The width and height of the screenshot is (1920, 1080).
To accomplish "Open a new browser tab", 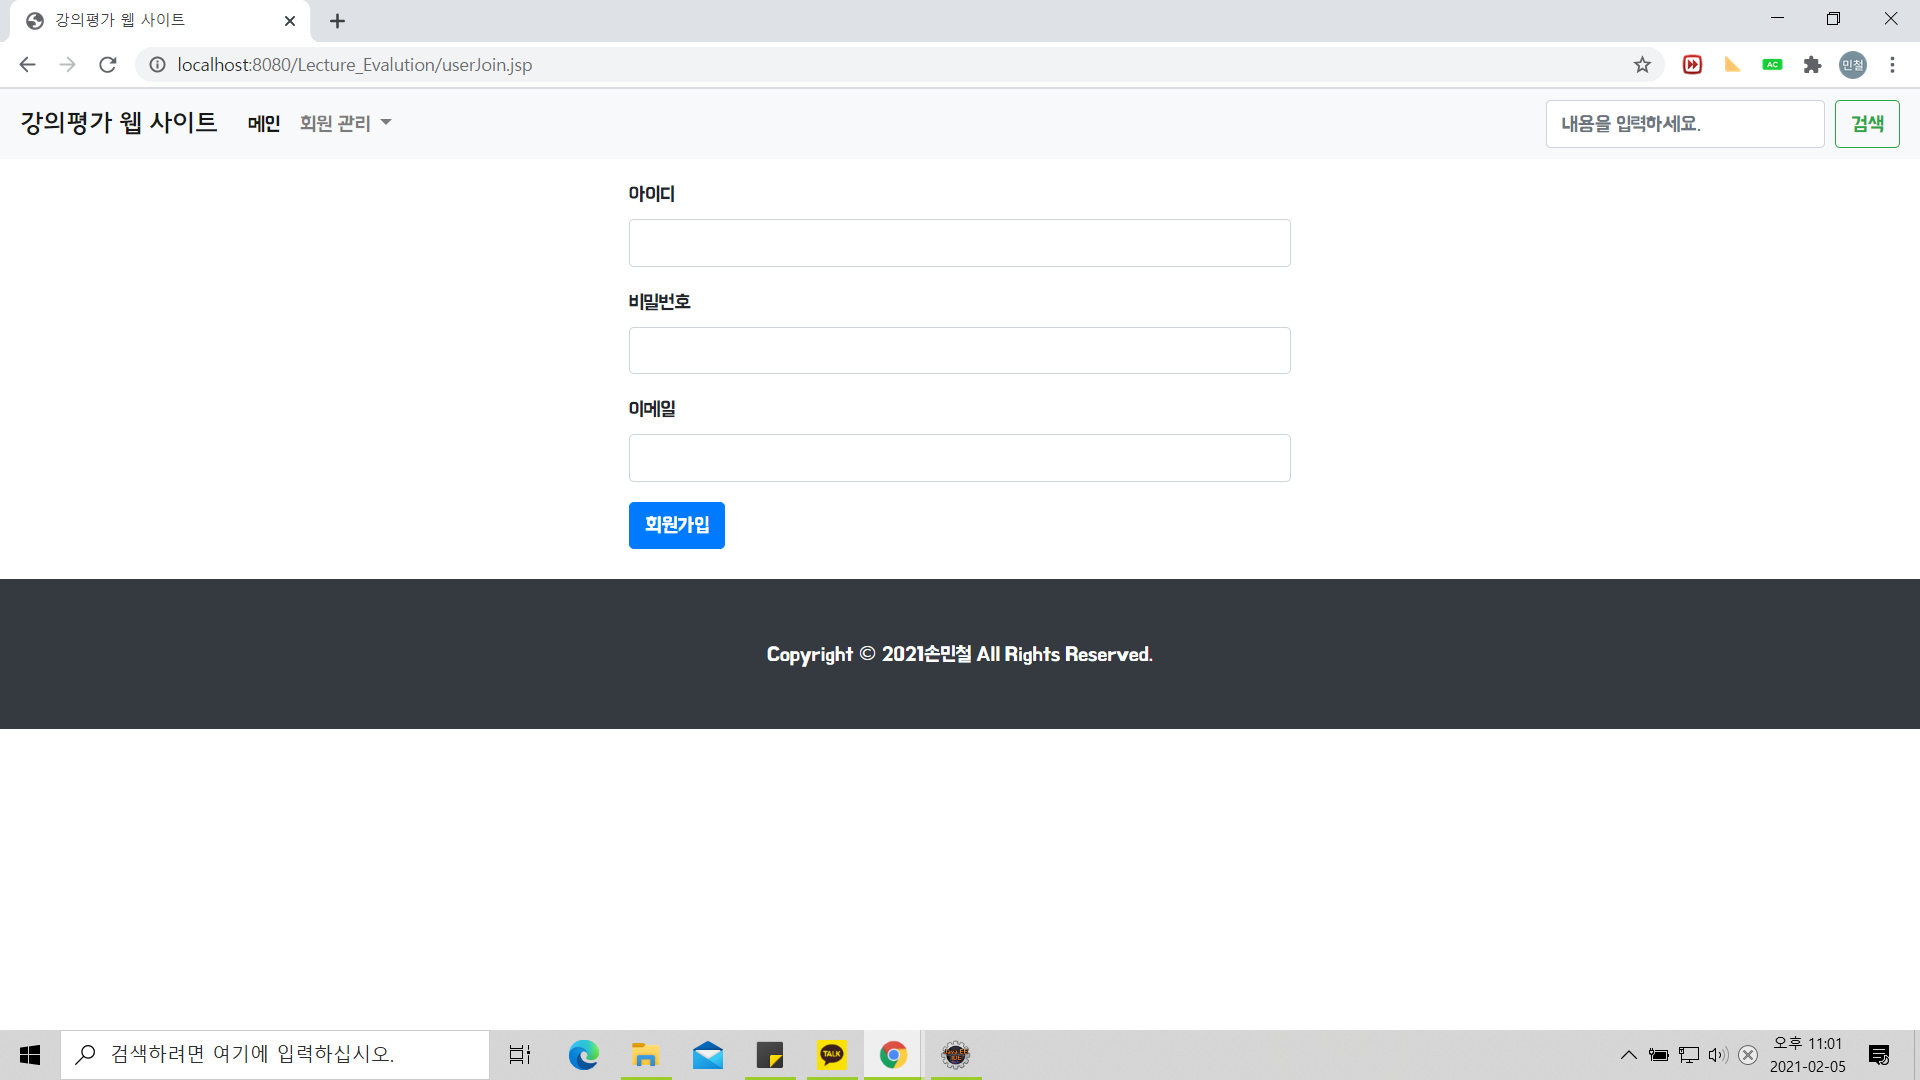I will 337,21.
